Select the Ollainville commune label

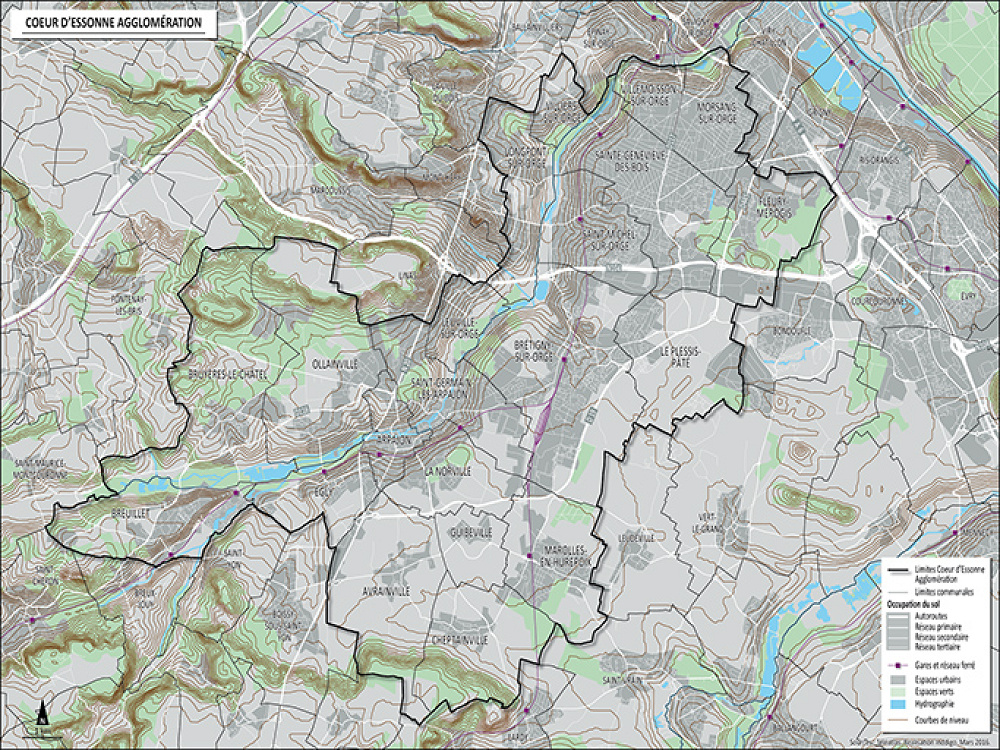click(334, 364)
